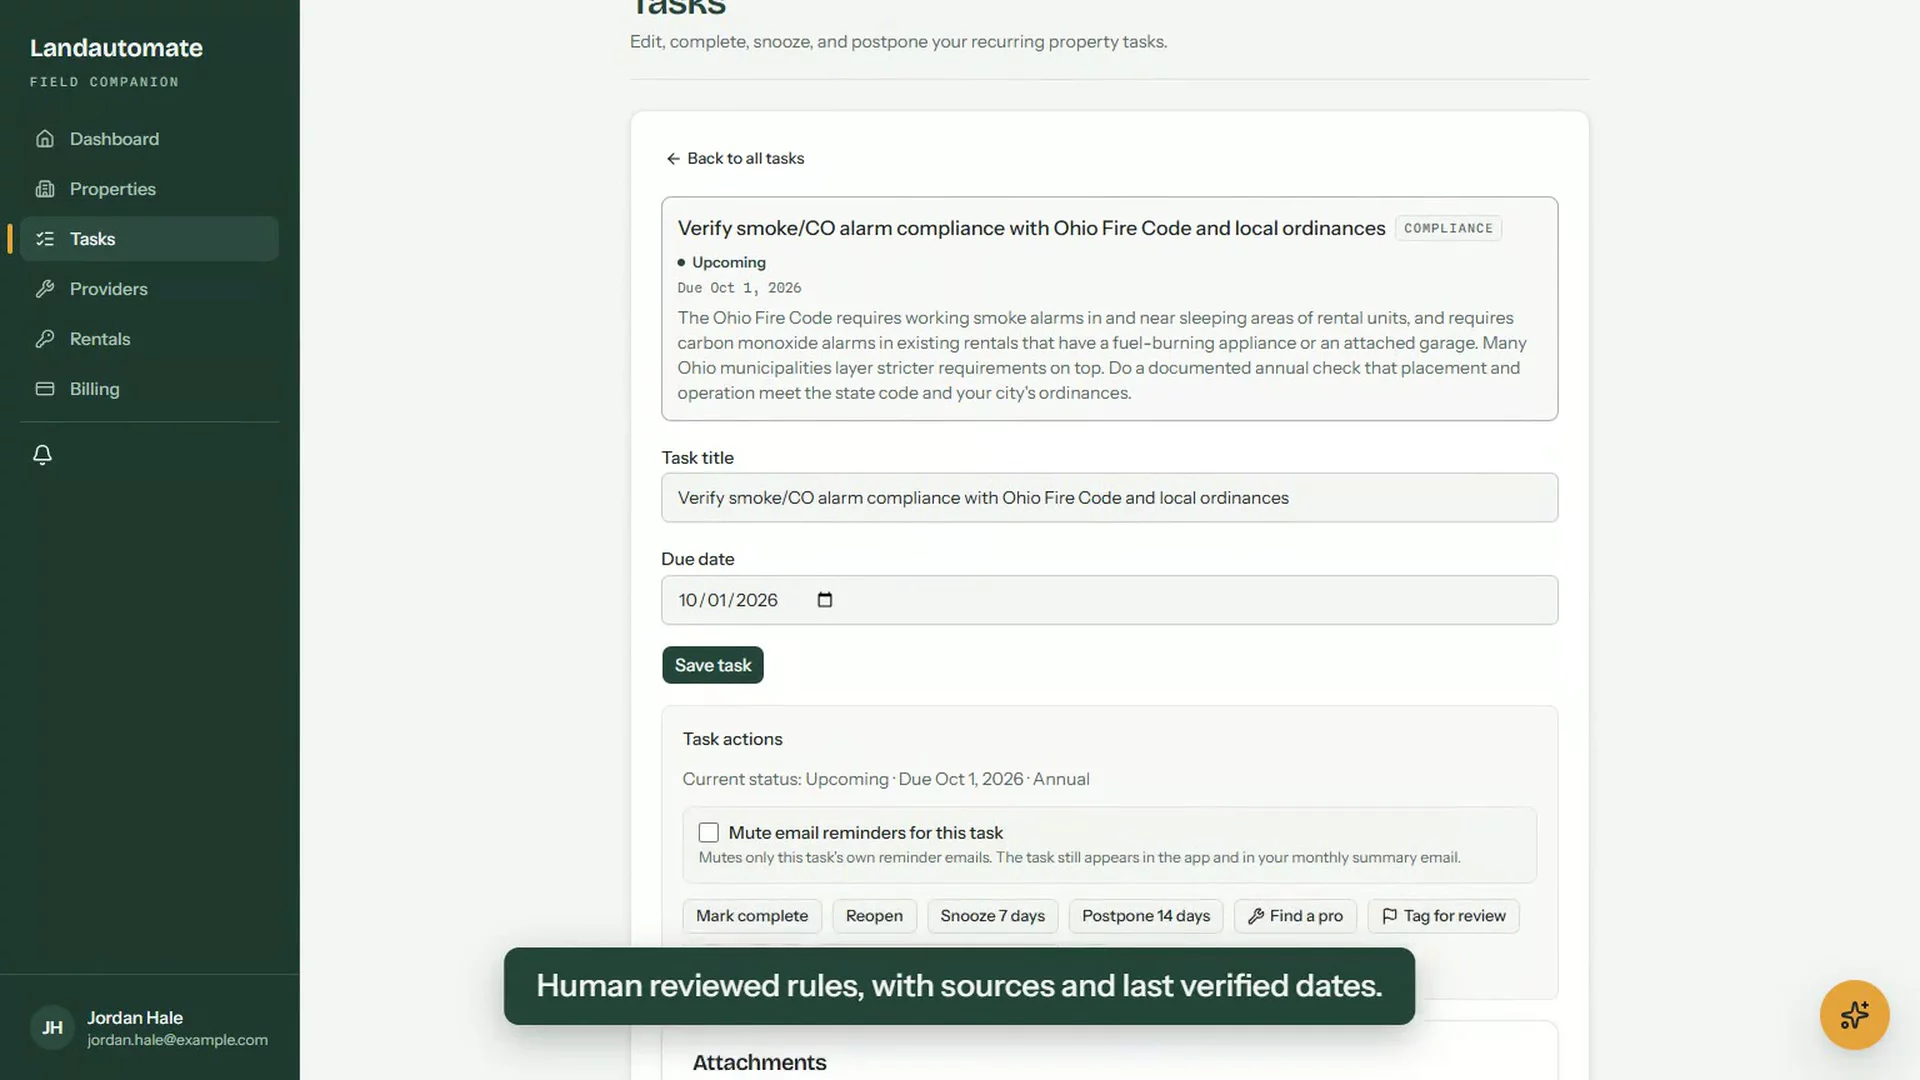The width and height of the screenshot is (1920, 1080).
Task: Click the Attachments heading
Action: pyautogui.click(x=759, y=1063)
